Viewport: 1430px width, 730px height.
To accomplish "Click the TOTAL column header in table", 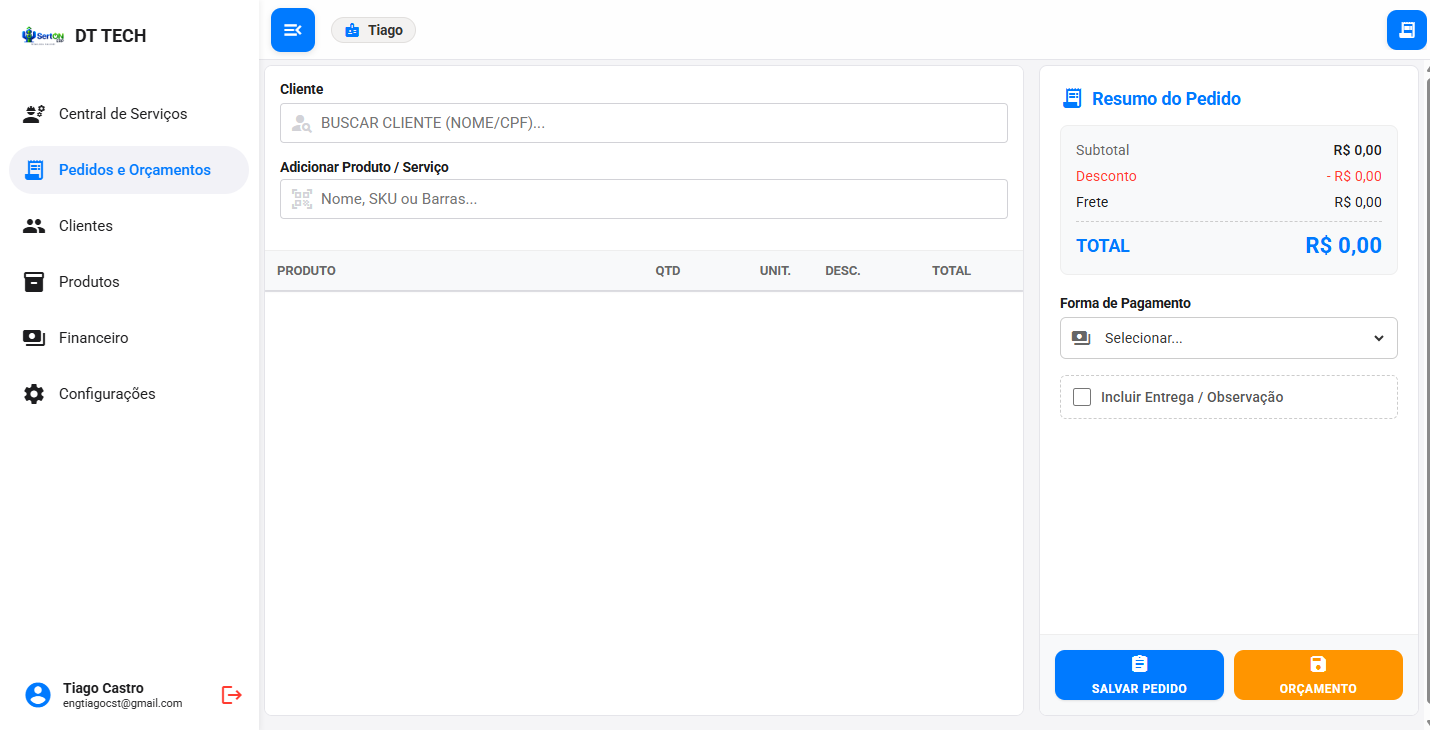I will coord(951,271).
